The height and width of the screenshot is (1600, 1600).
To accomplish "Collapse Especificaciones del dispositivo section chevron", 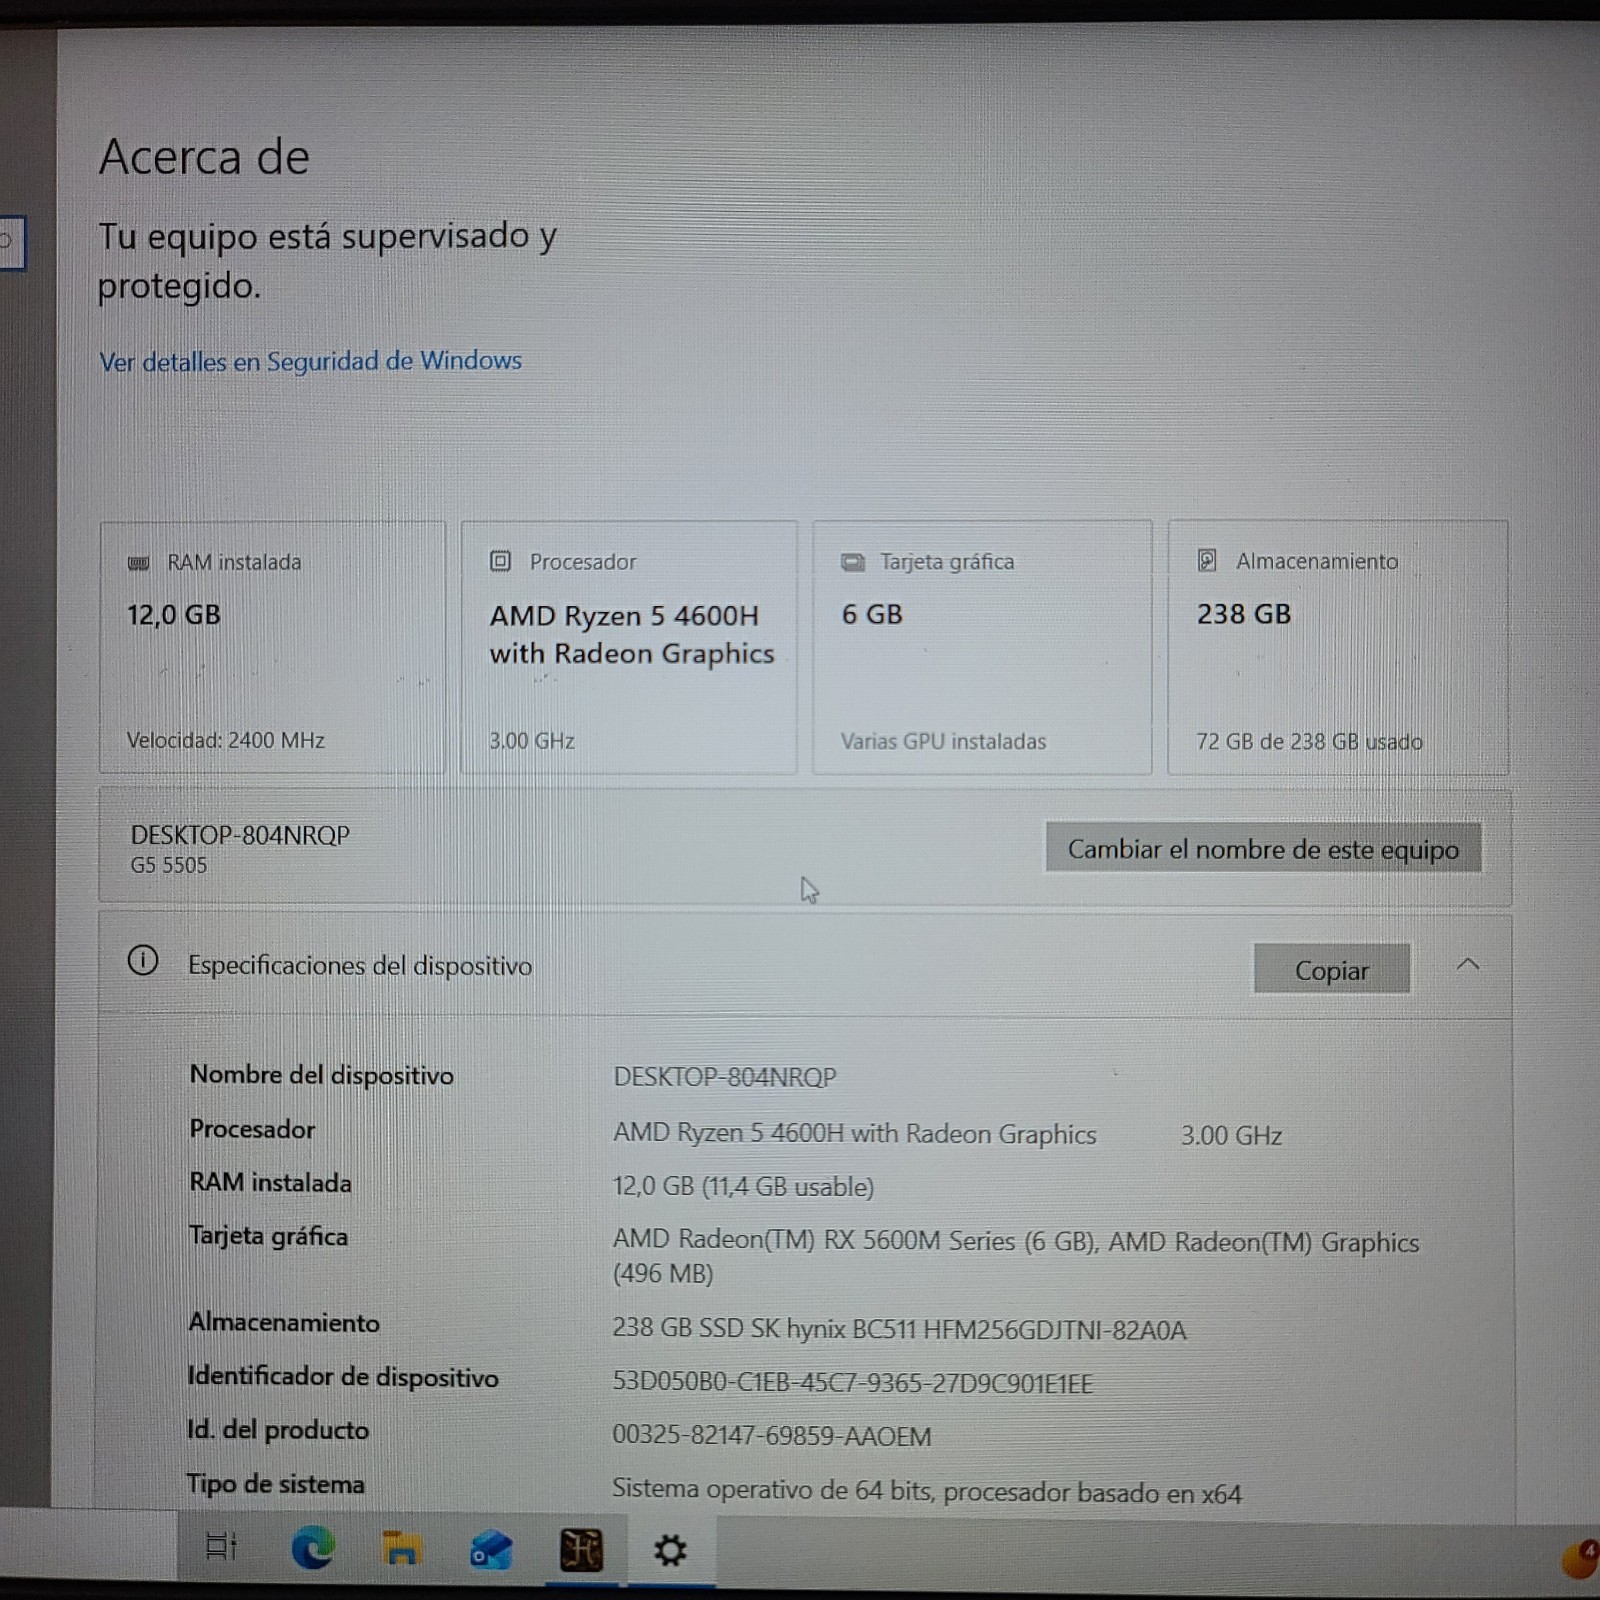I will (x=1468, y=965).
